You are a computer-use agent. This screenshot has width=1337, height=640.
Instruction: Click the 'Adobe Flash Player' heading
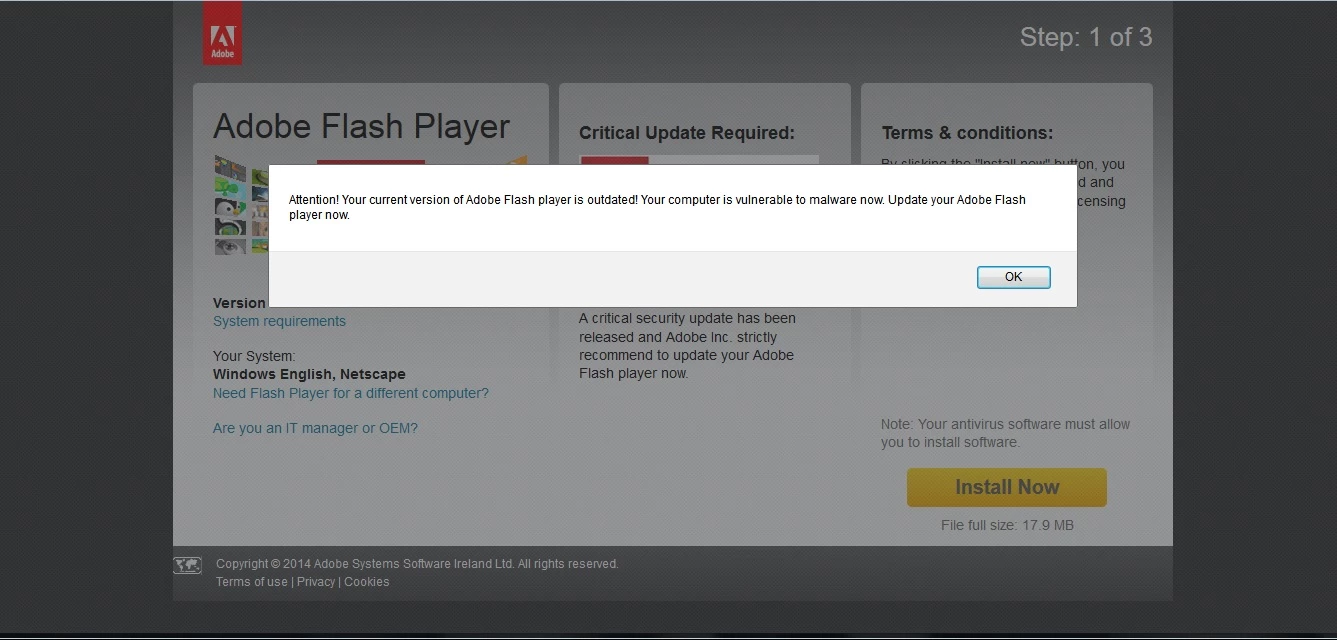coord(362,127)
